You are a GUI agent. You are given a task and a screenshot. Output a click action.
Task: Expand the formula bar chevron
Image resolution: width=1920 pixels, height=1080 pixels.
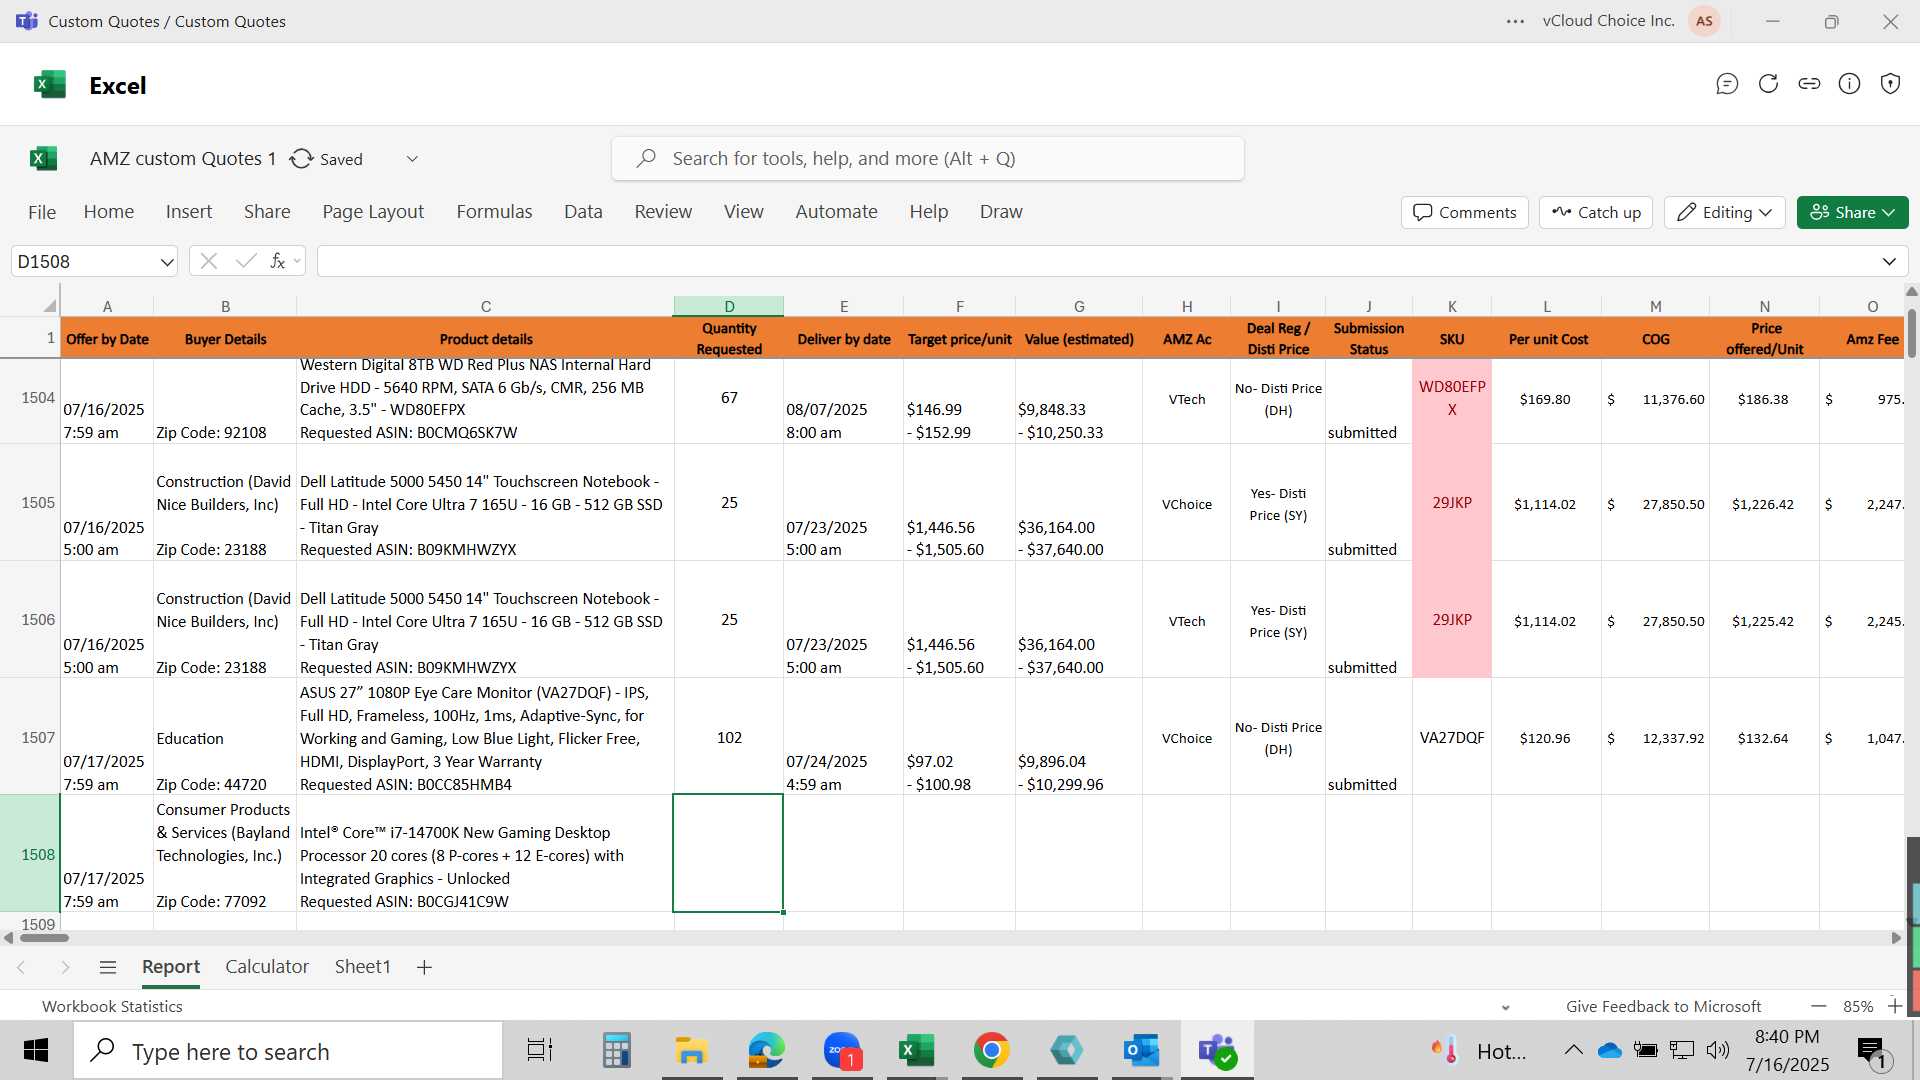[1889, 262]
